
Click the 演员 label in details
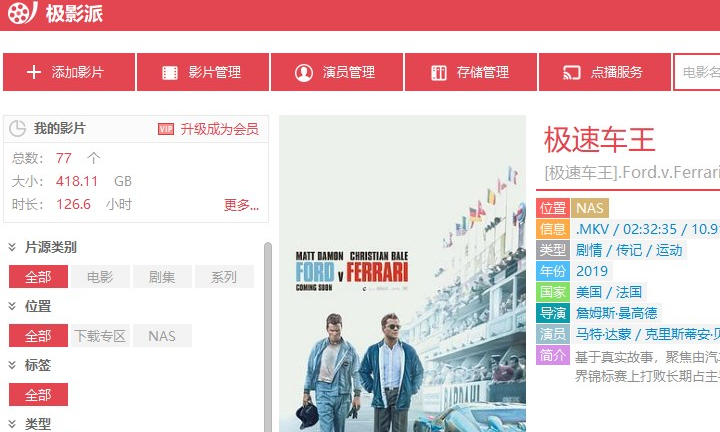pos(553,334)
